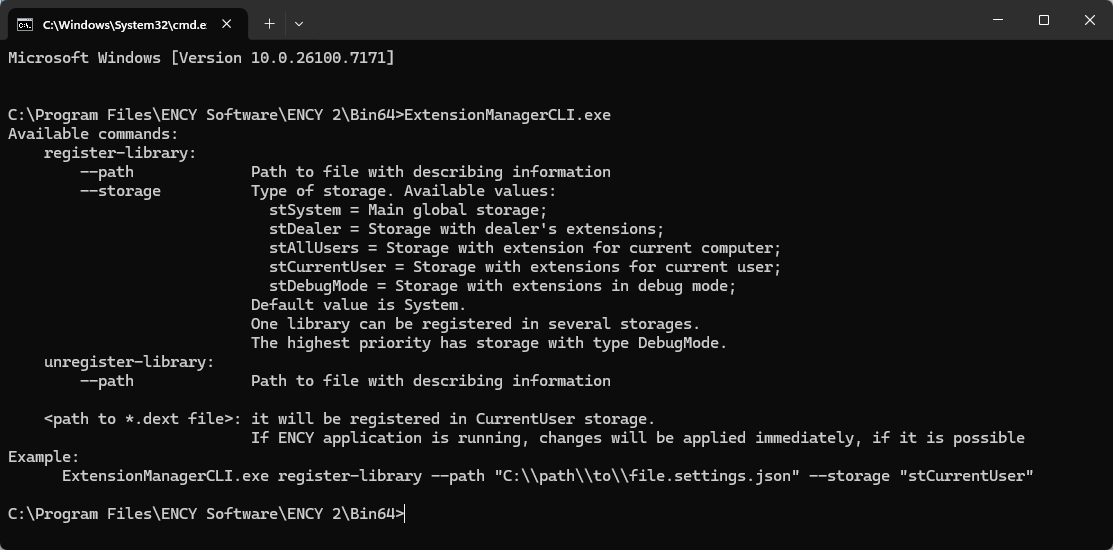Click the unregister-library command heading
The image size is (1113, 550).
[129, 362]
